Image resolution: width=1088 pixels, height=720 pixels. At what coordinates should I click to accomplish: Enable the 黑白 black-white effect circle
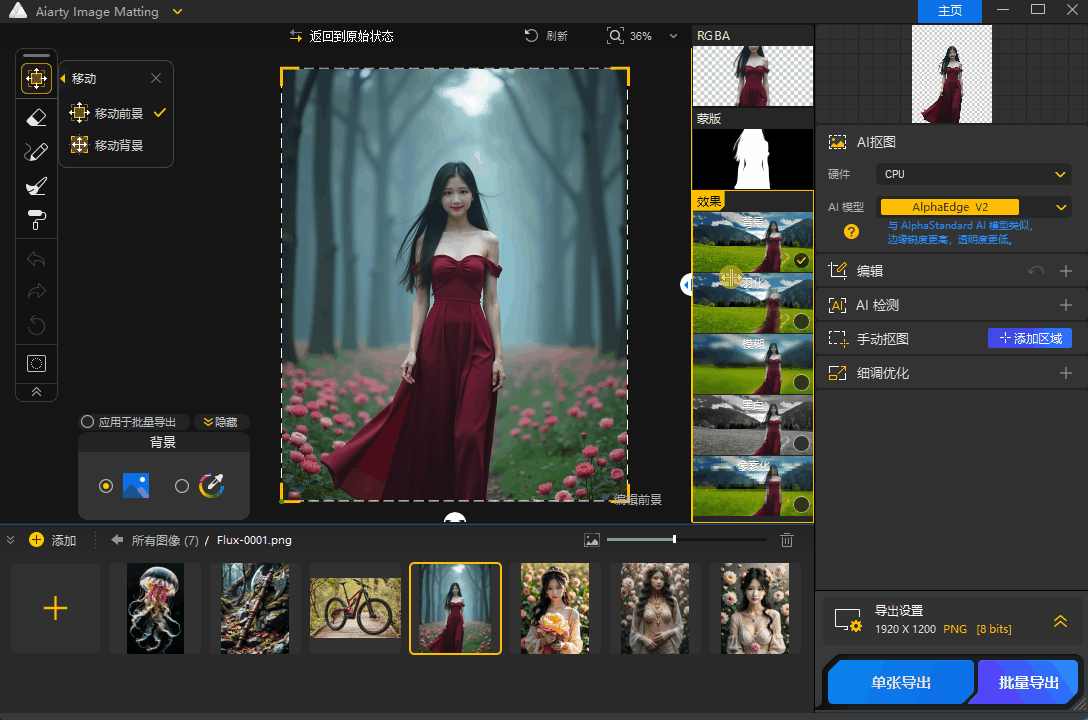[801, 443]
